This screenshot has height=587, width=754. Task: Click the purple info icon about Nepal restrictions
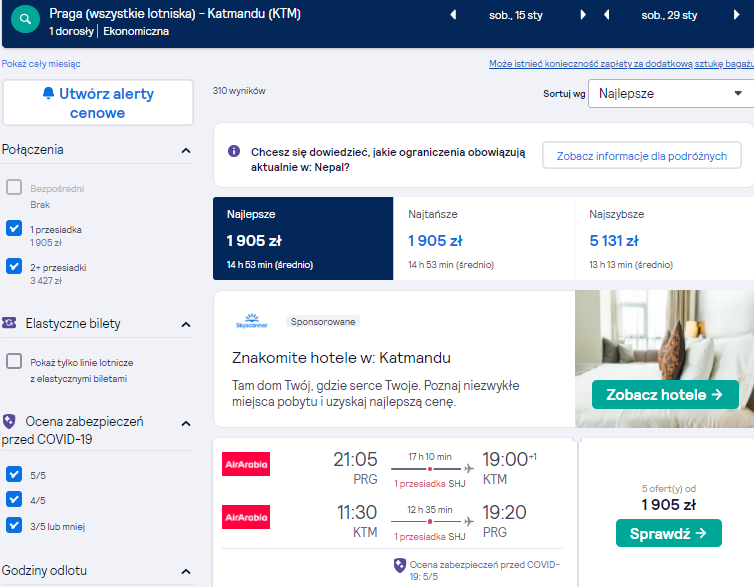234,151
